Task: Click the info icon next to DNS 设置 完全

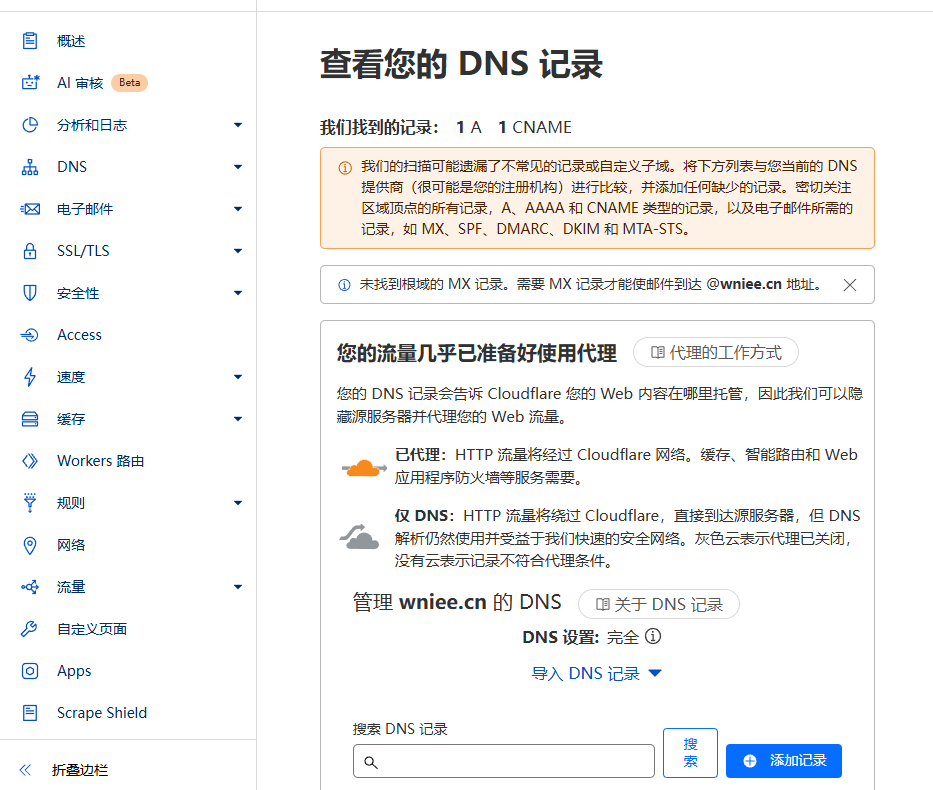Action: [x=653, y=637]
